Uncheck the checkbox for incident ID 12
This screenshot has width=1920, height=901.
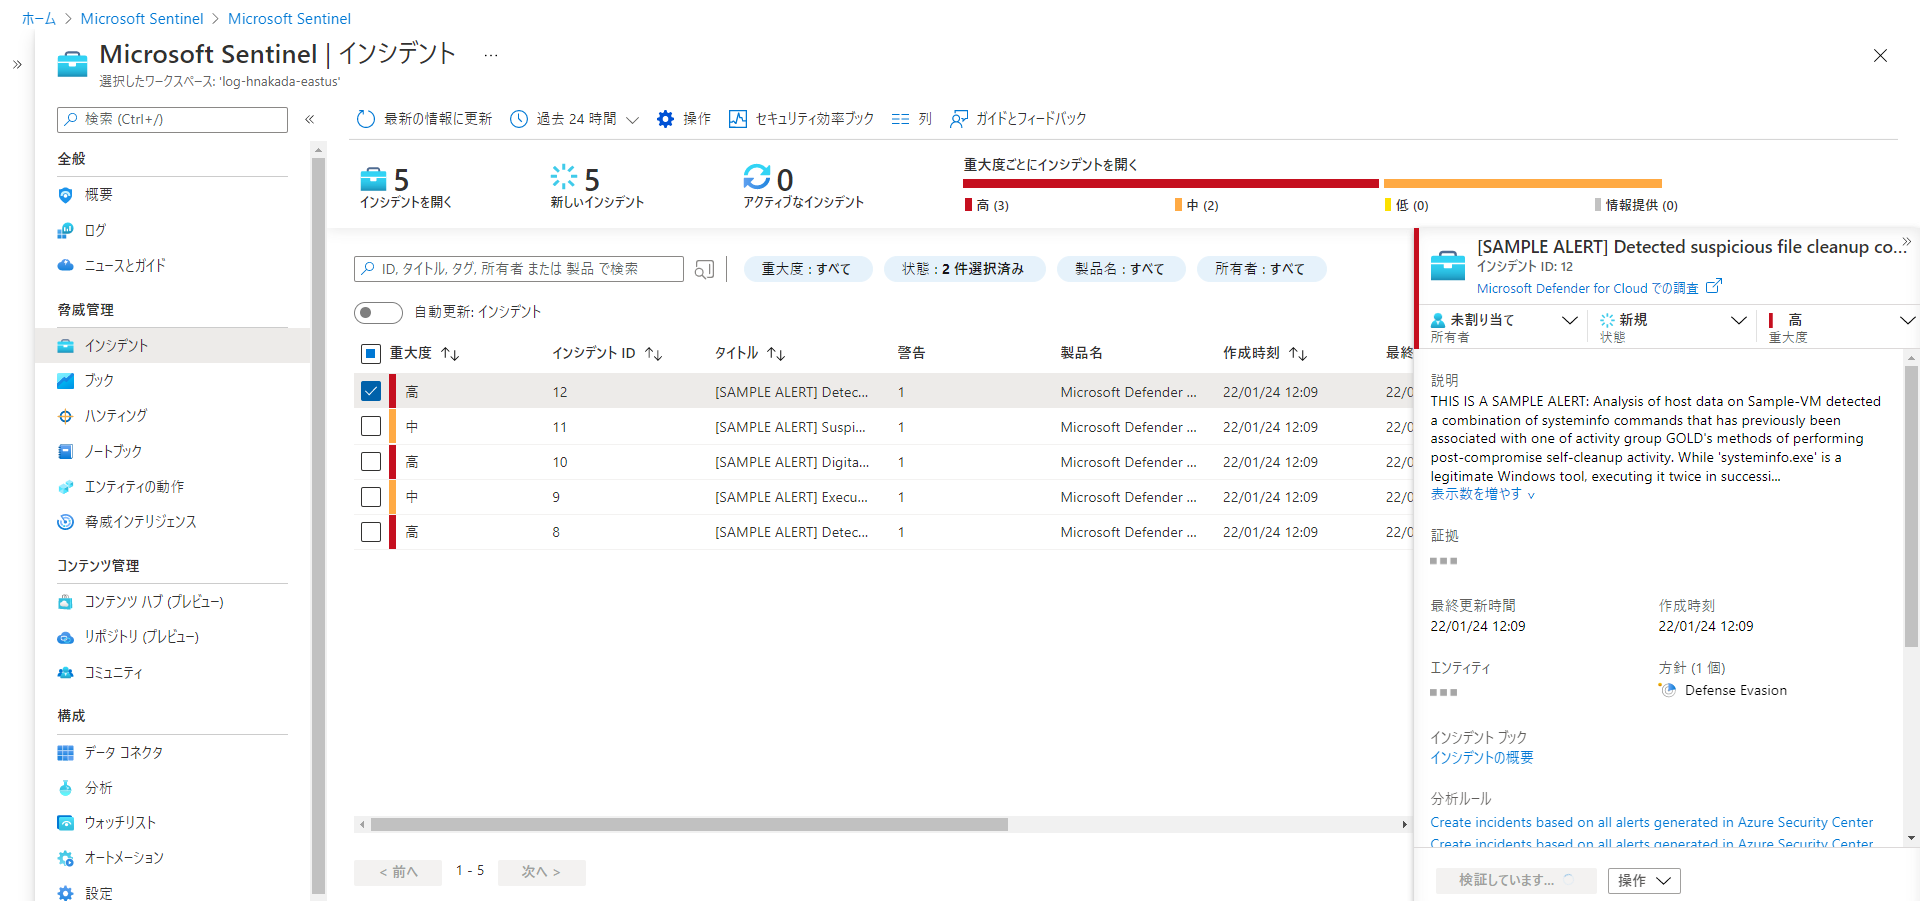371,391
